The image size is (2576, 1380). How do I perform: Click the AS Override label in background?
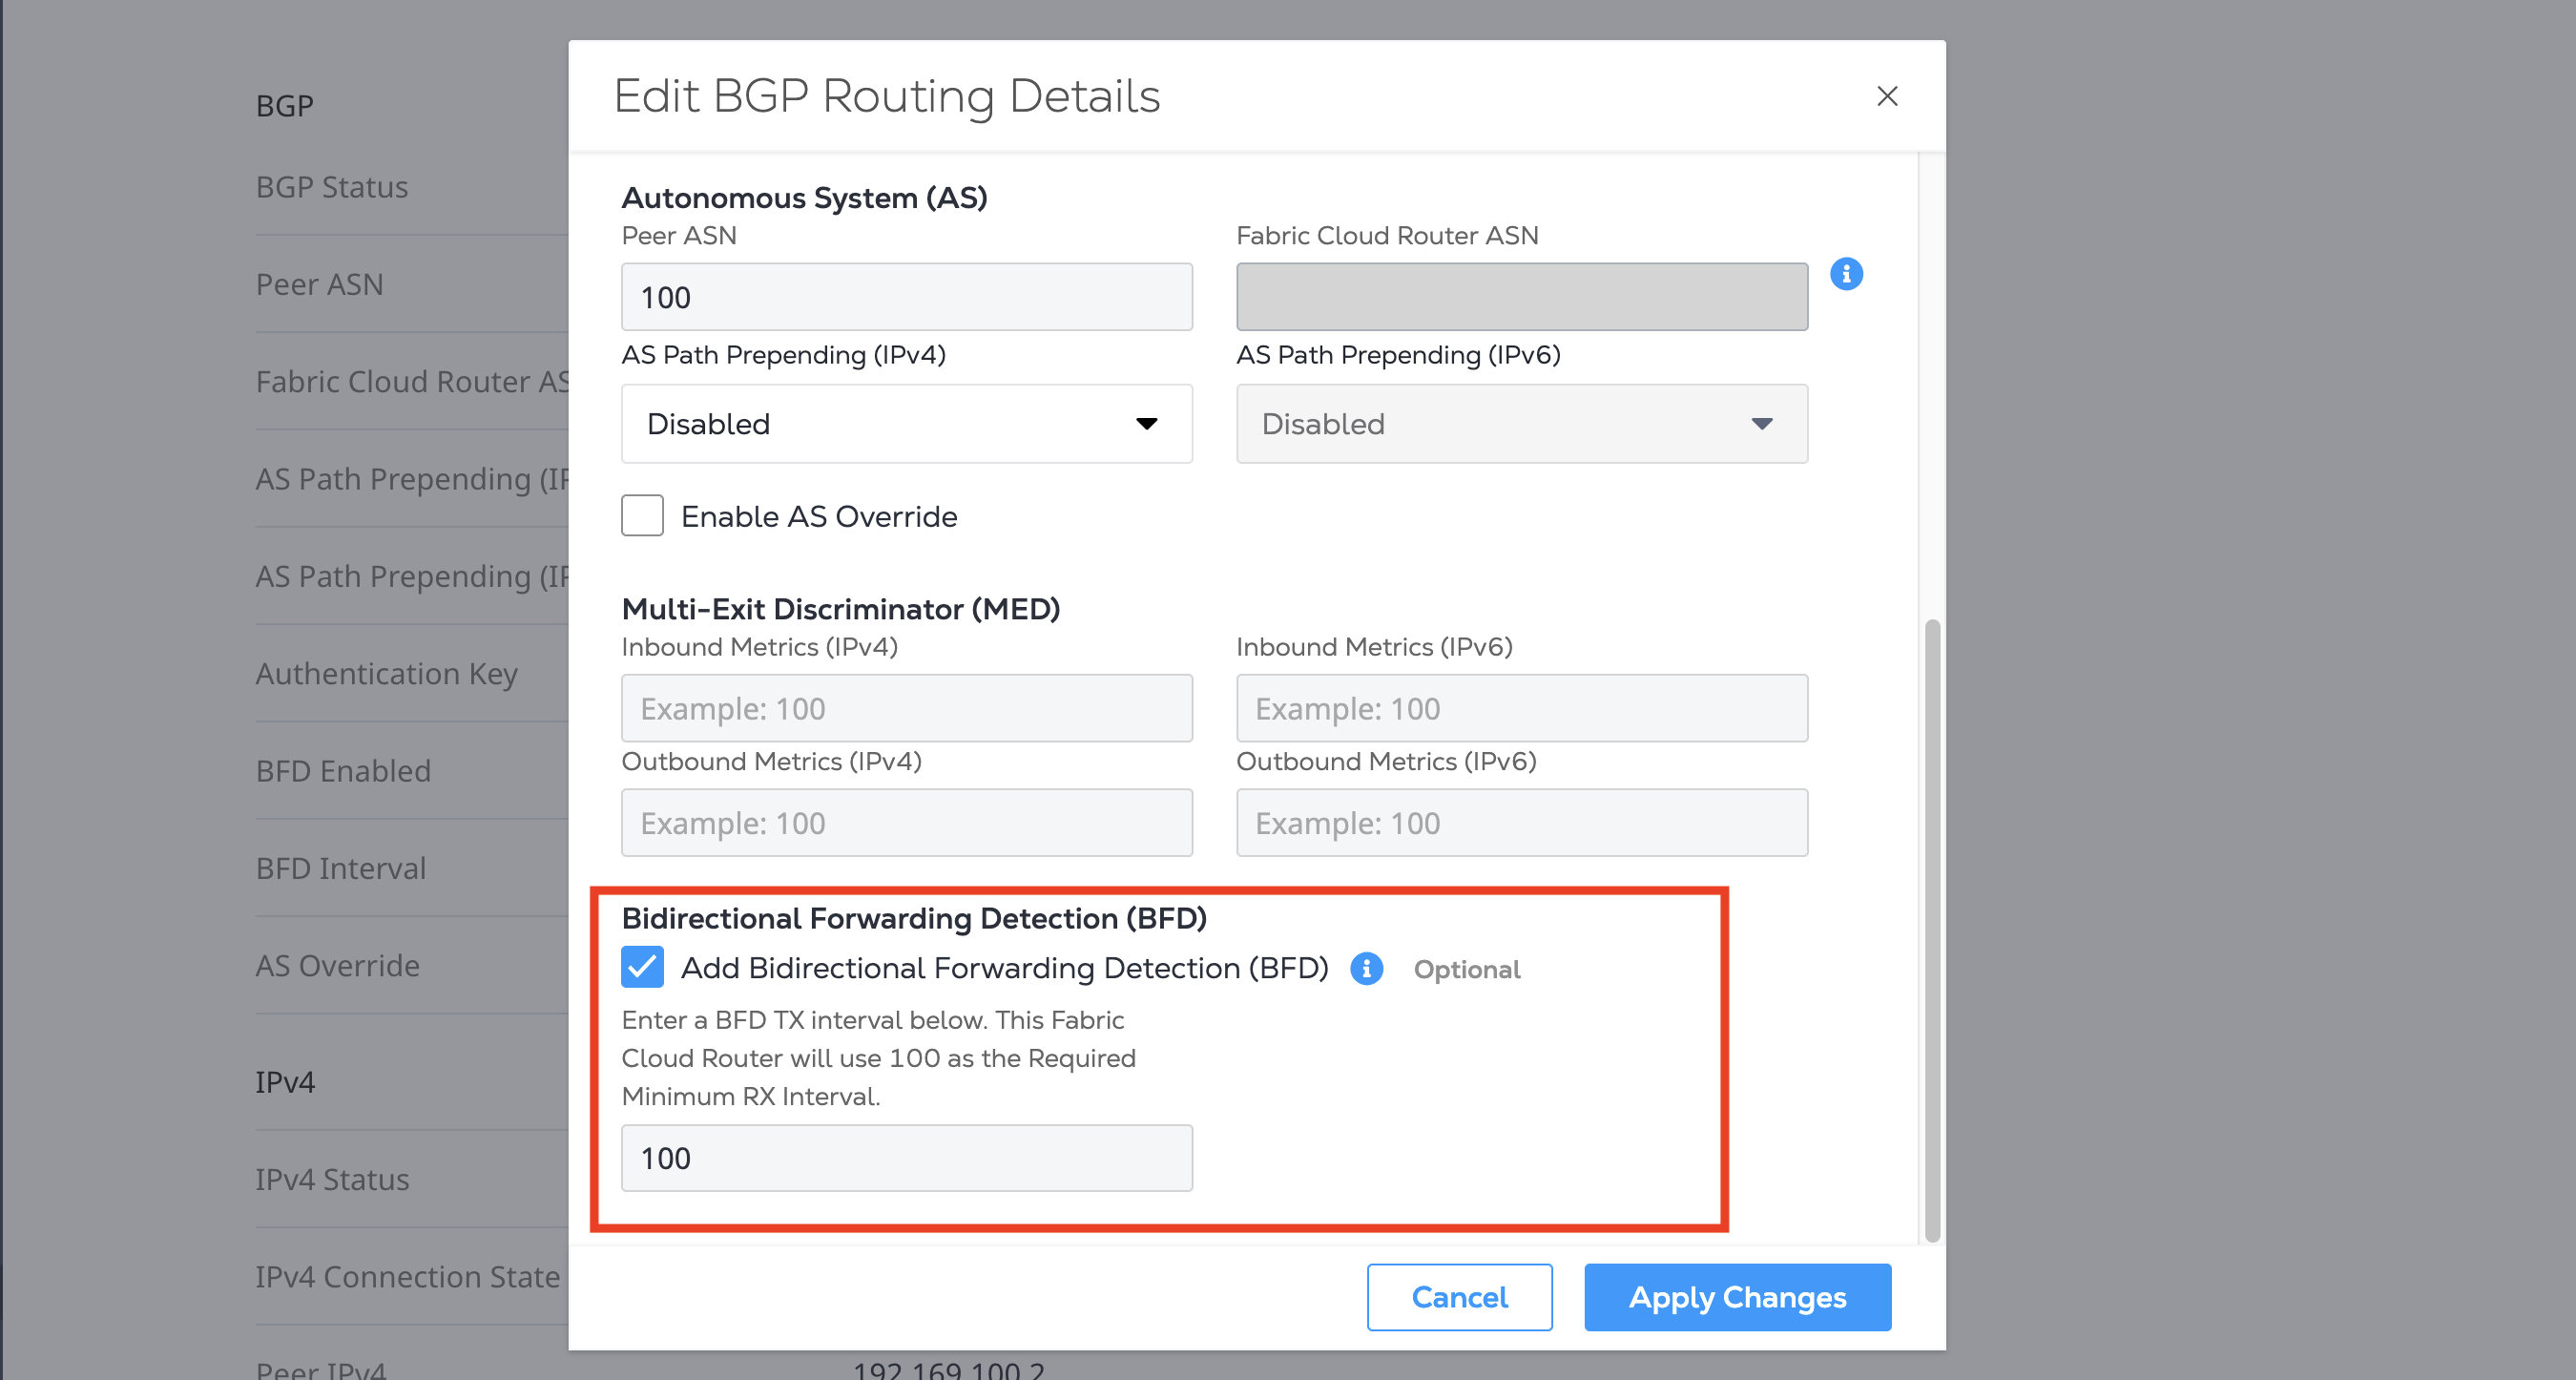click(338, 965)
